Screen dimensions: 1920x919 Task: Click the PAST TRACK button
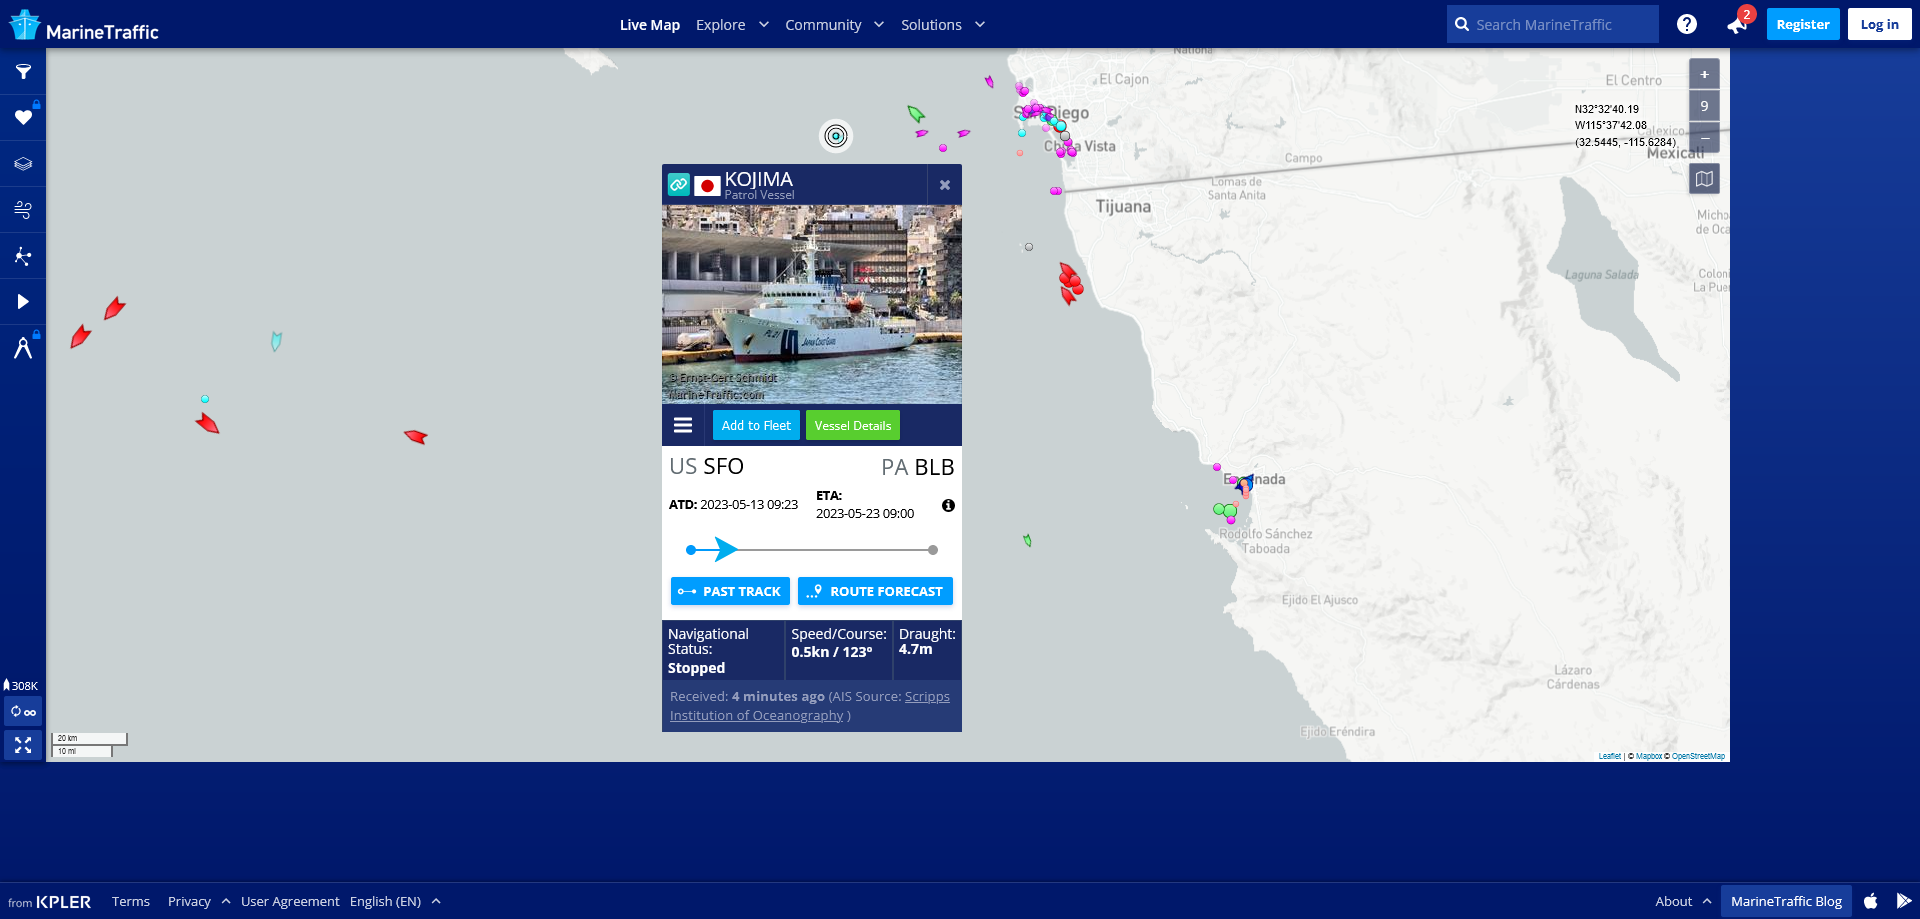730,591
